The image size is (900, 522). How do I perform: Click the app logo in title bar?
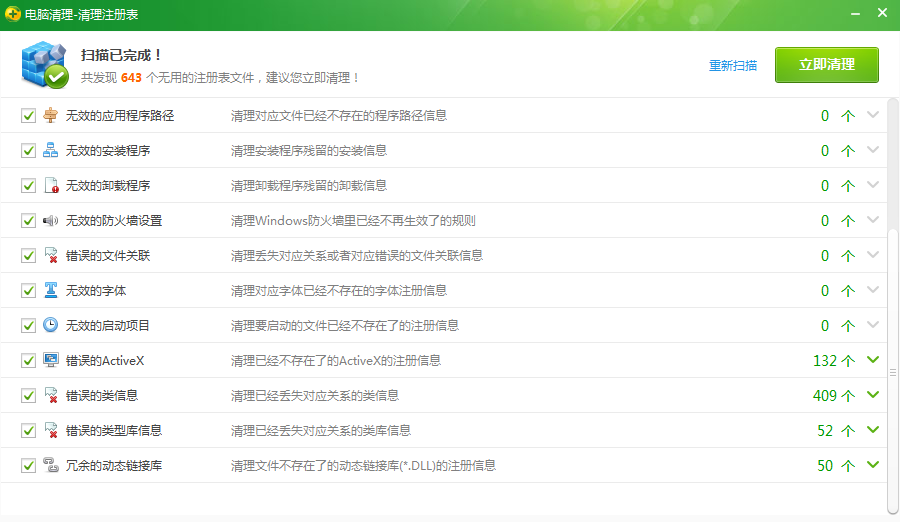click(13, 14)
